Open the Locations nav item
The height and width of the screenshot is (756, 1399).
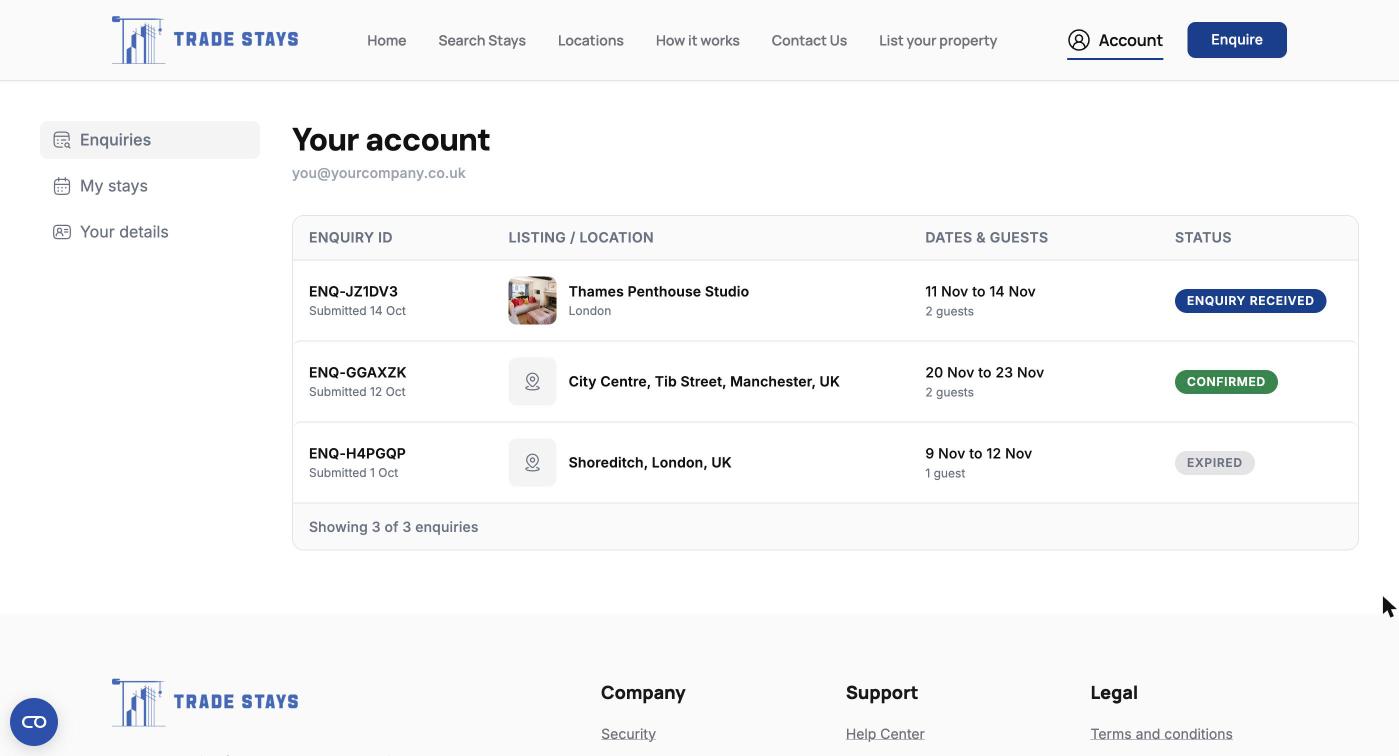591,41
